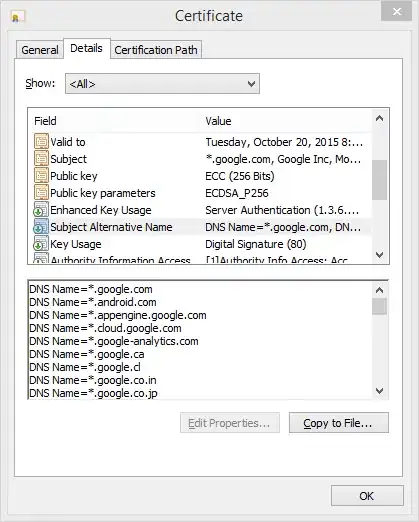Click the certificate icon in title bar

pos(18,17)
